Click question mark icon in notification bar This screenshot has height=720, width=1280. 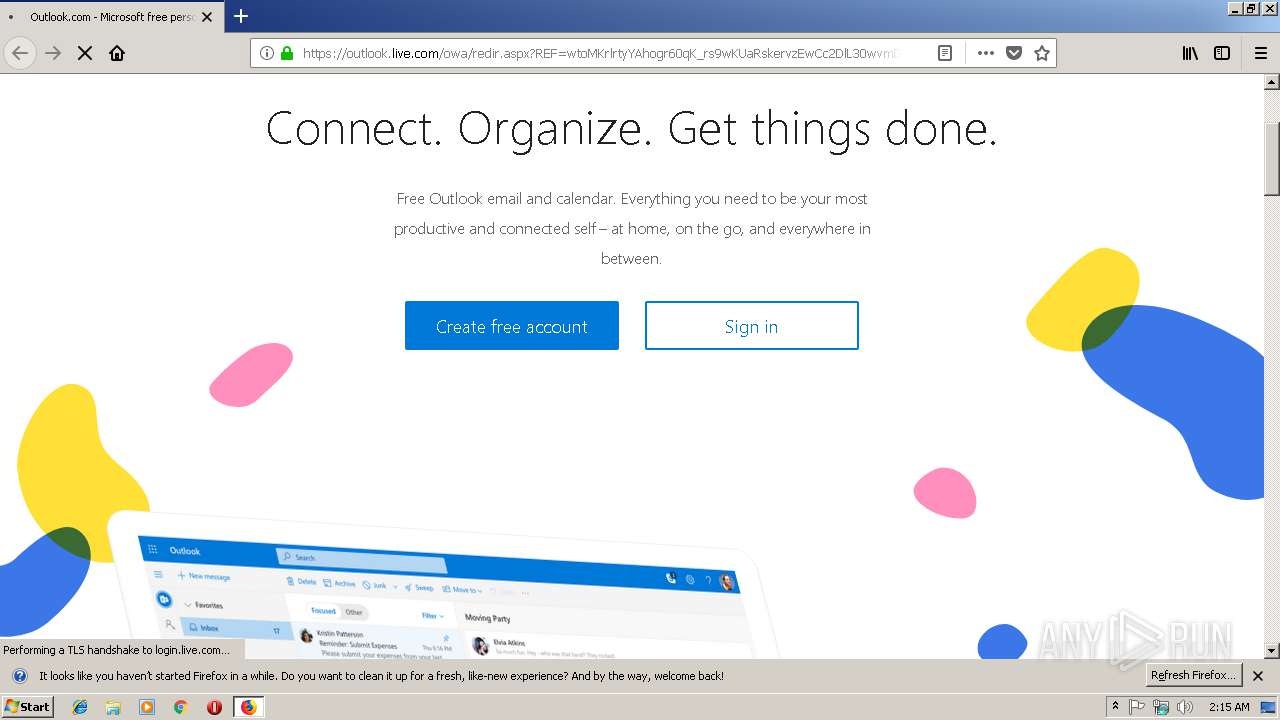(19, 676)
